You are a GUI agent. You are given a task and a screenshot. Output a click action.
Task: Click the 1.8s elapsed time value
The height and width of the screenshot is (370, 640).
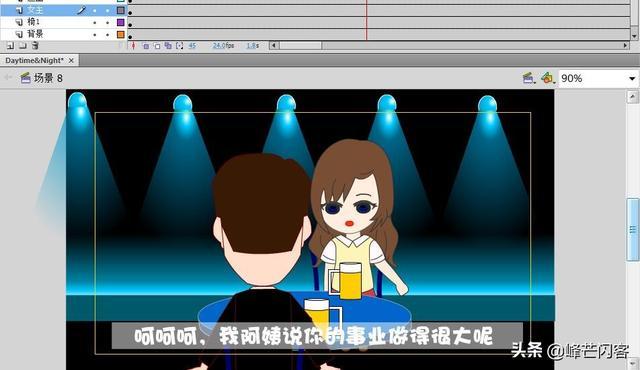253,46
